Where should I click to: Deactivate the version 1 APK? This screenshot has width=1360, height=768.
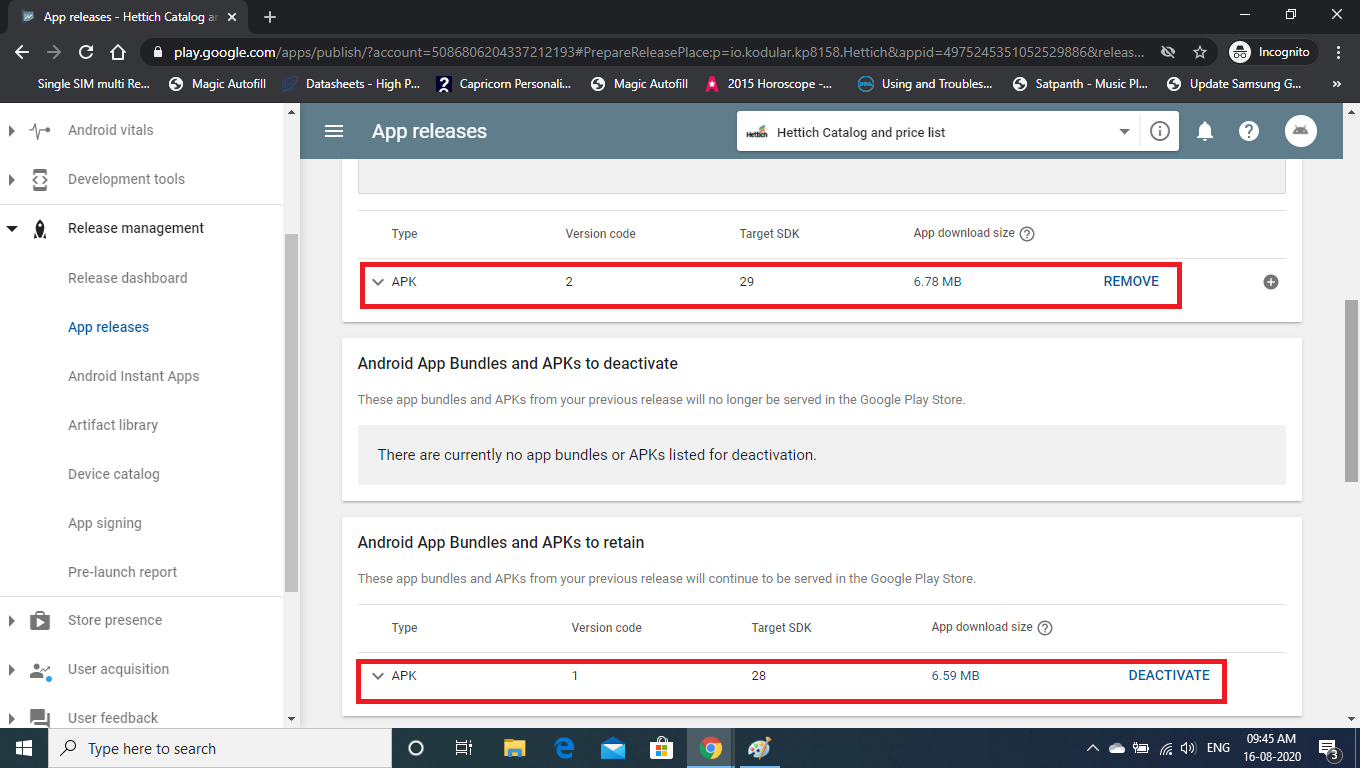coord(1169,676)
